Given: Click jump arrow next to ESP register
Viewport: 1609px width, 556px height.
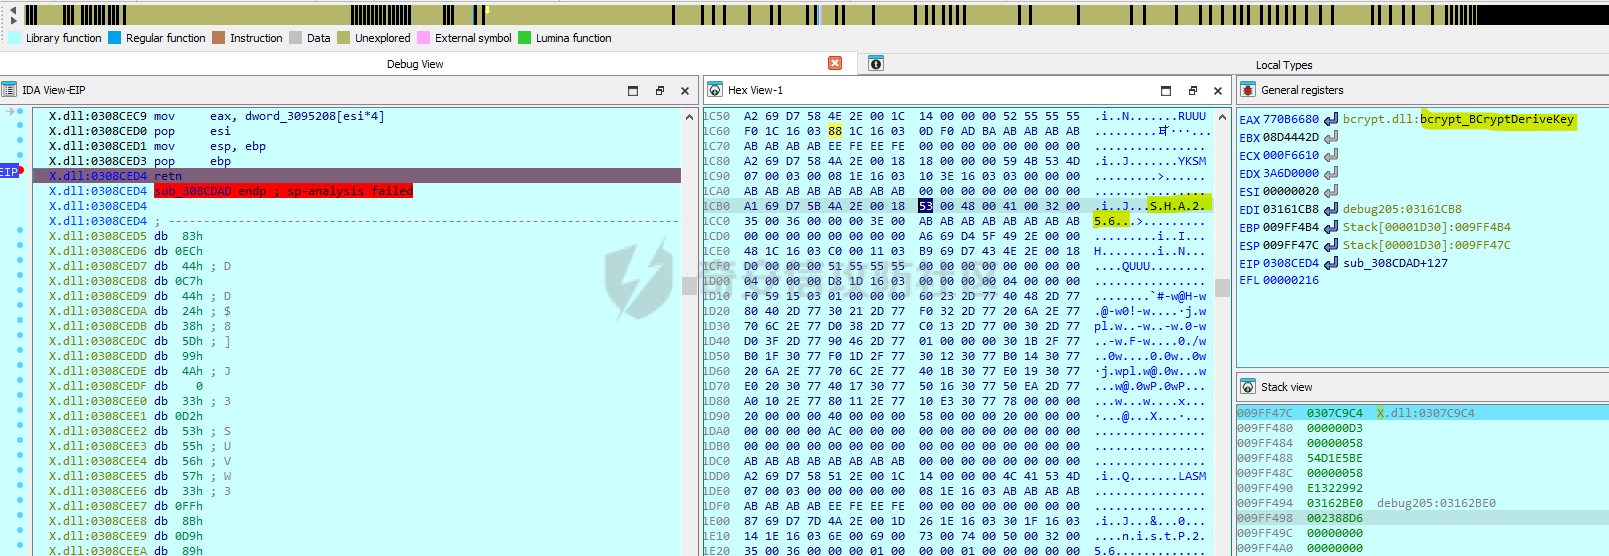Looking at the screenshot, I should click(x=1331, y=245).
